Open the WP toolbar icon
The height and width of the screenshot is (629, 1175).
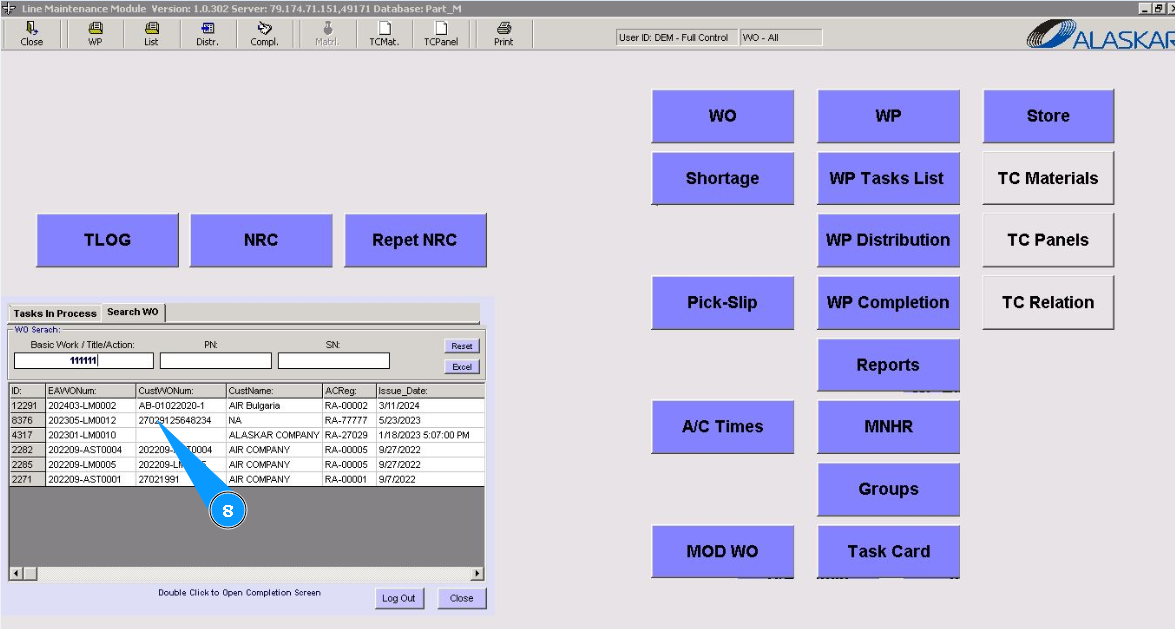(x=95, y=34)
